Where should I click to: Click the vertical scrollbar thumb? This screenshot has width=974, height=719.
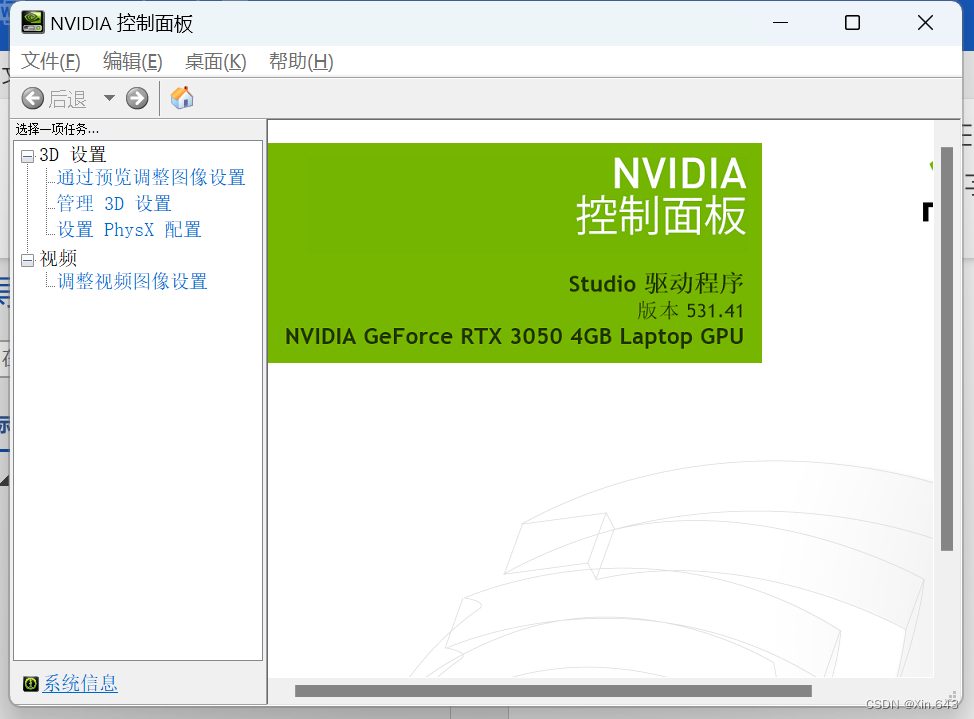[947, 349]
